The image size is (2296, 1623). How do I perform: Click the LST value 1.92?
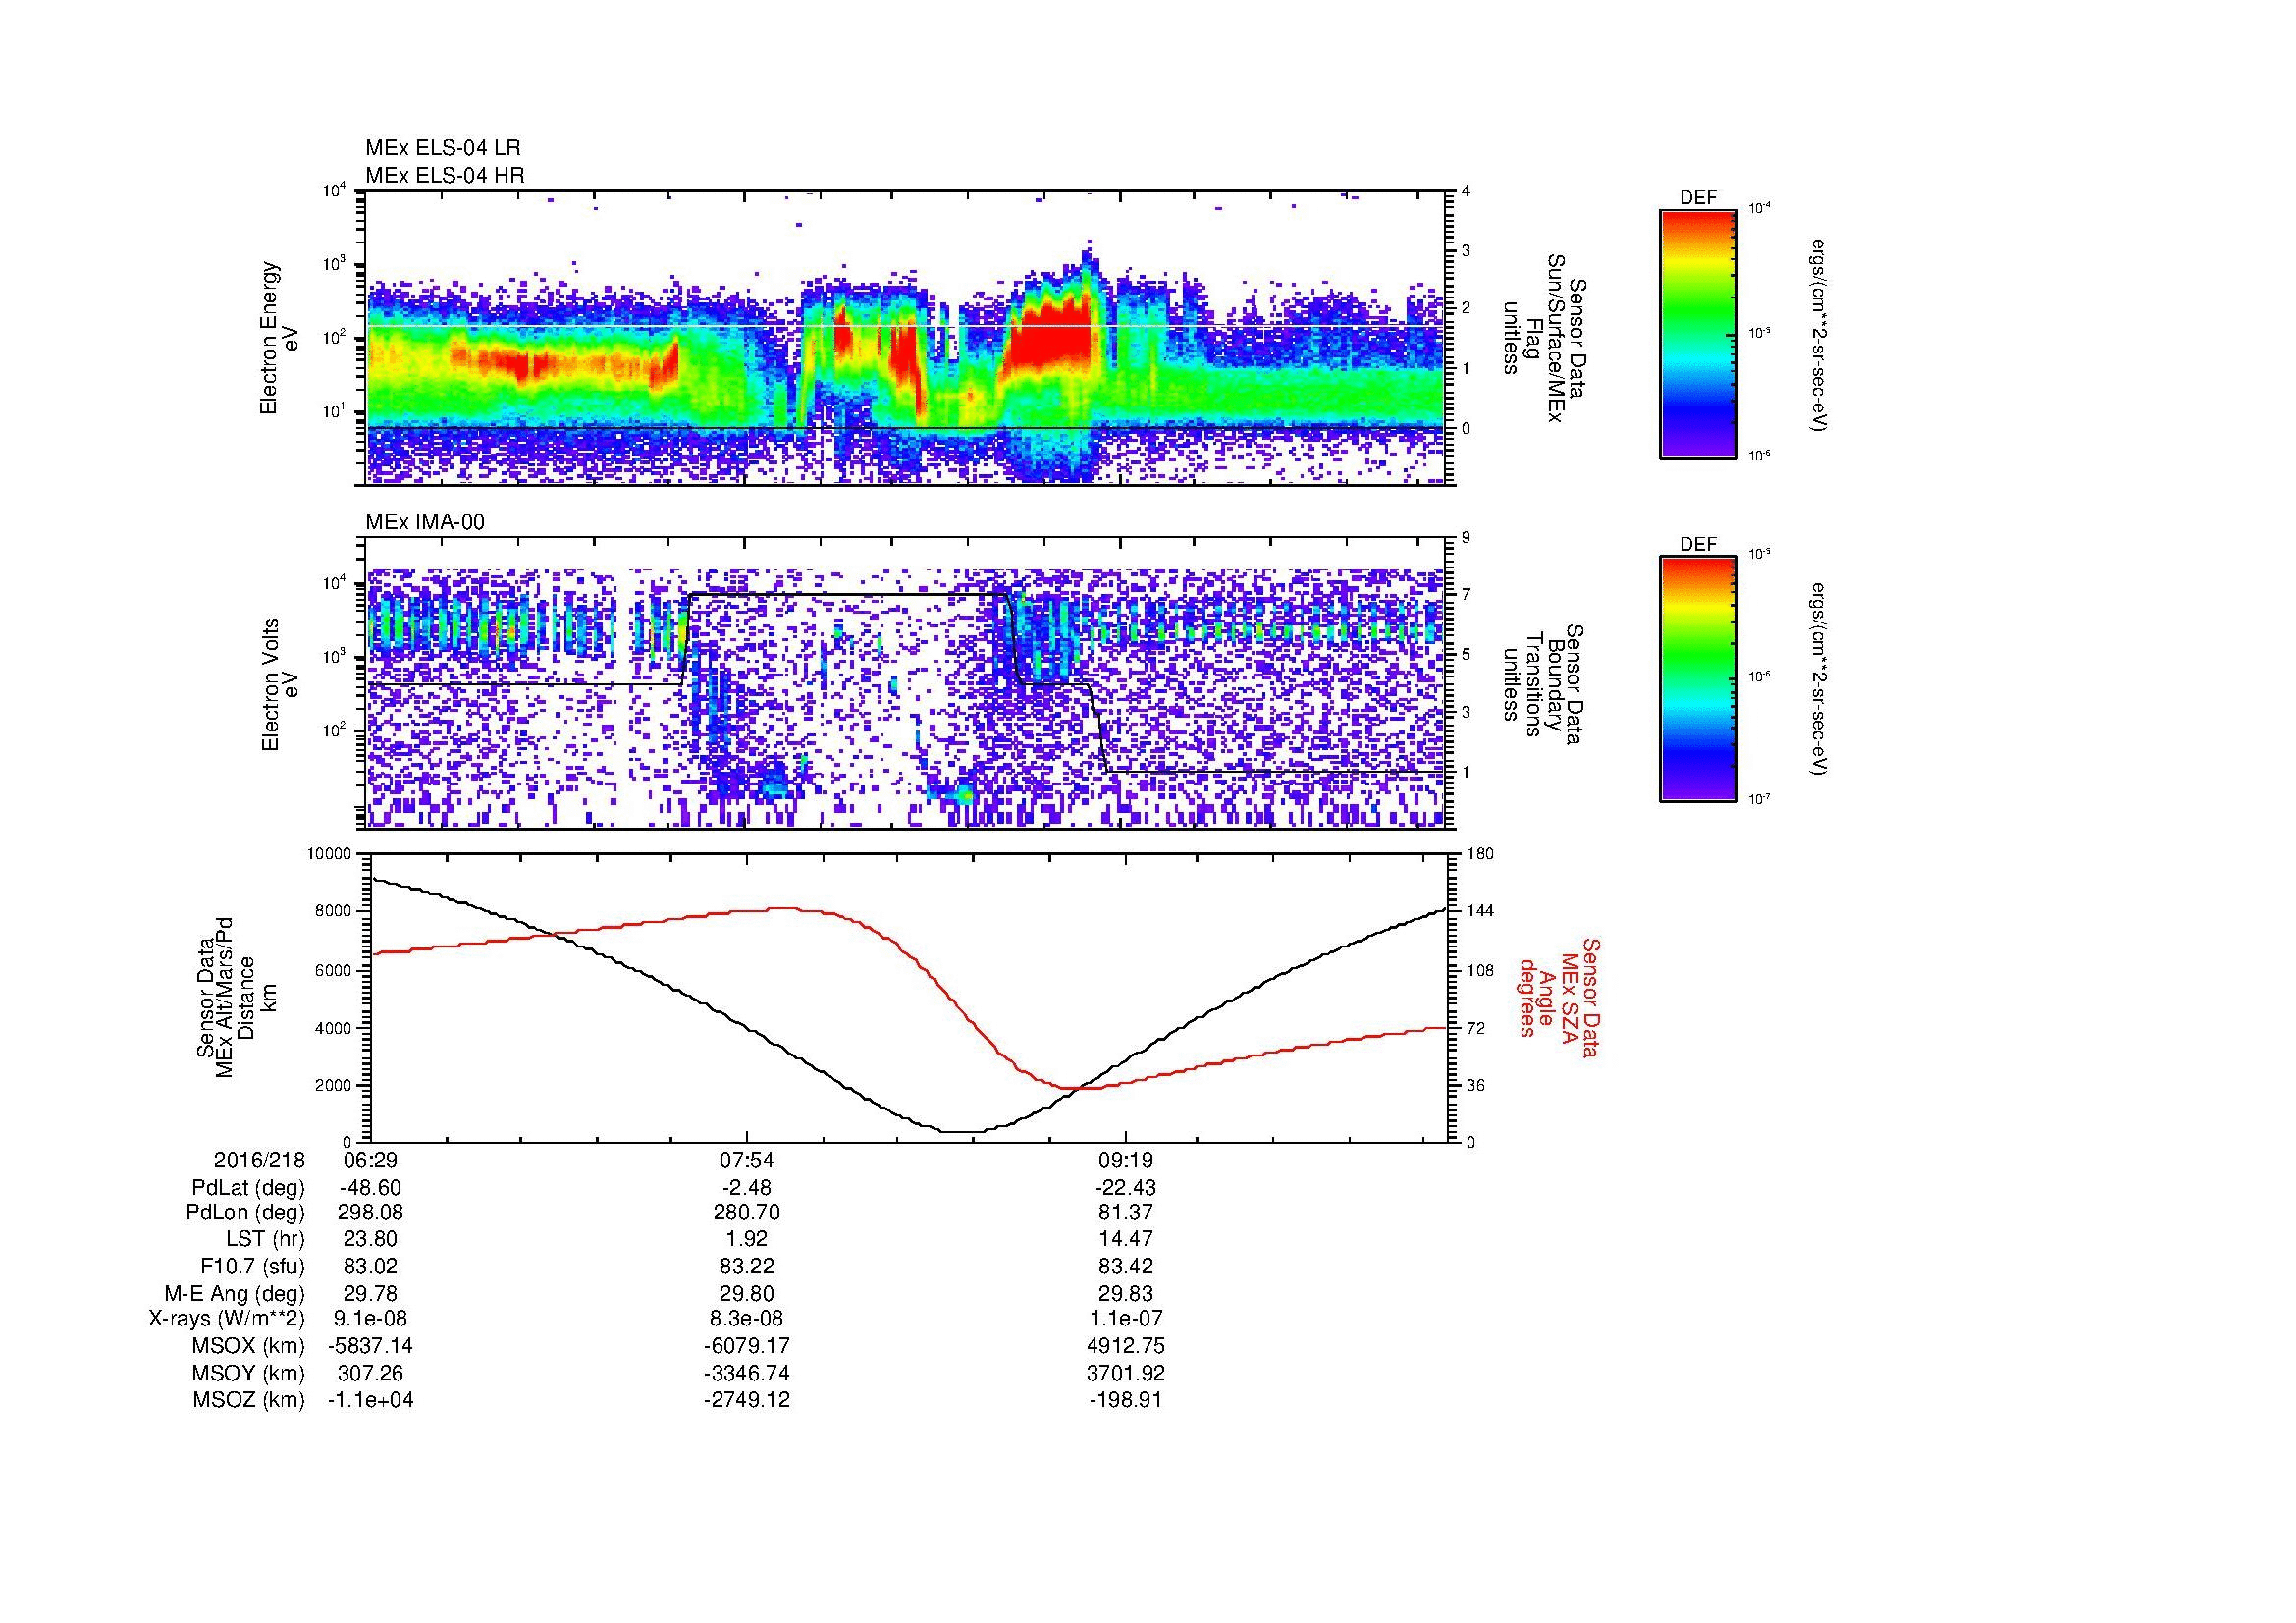tap(747, 1239)
